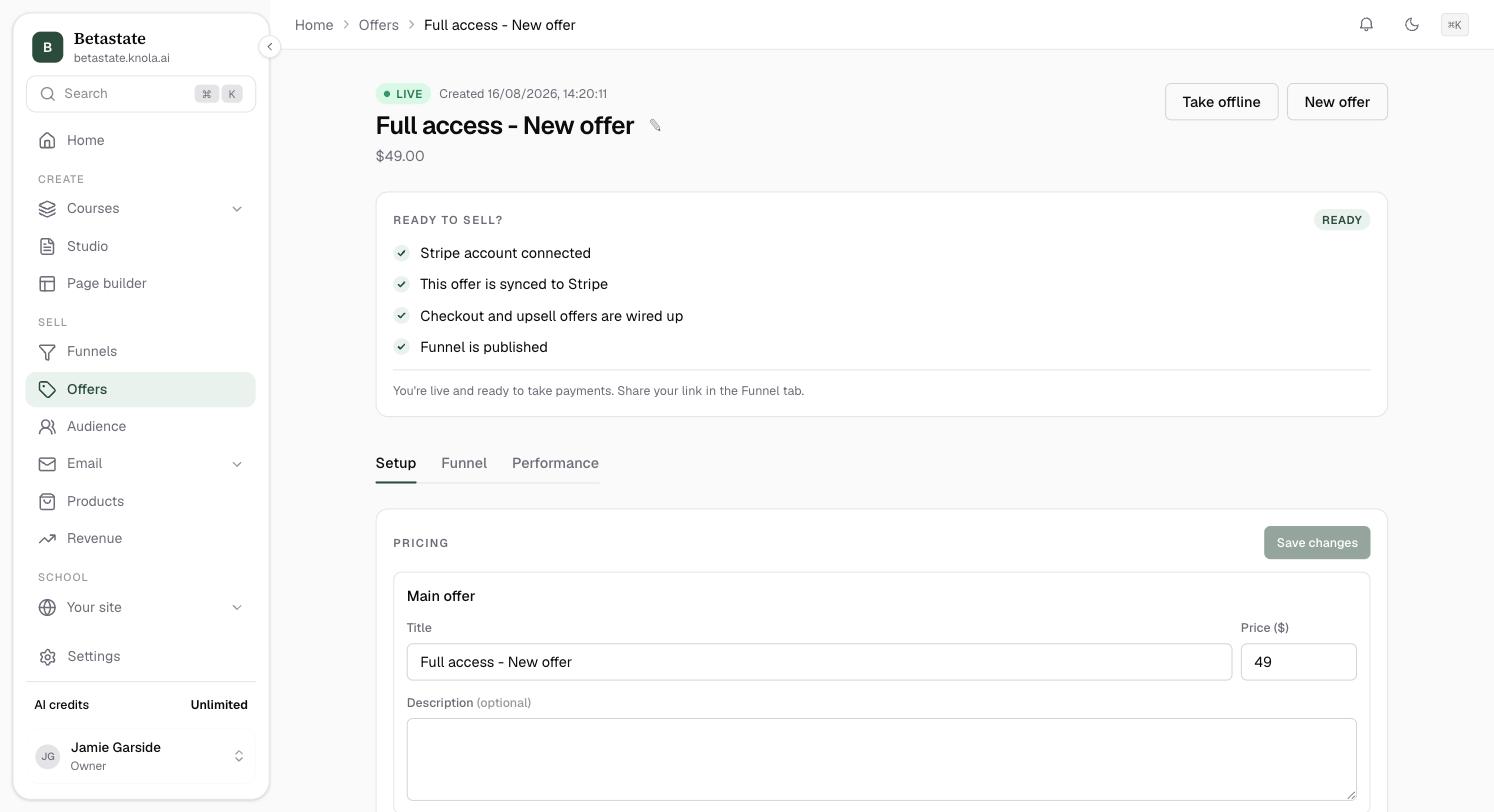This screenshot has height=812, width=1494.
Task: Open Revenue from sidebar
Action: (x=140, y=539)
